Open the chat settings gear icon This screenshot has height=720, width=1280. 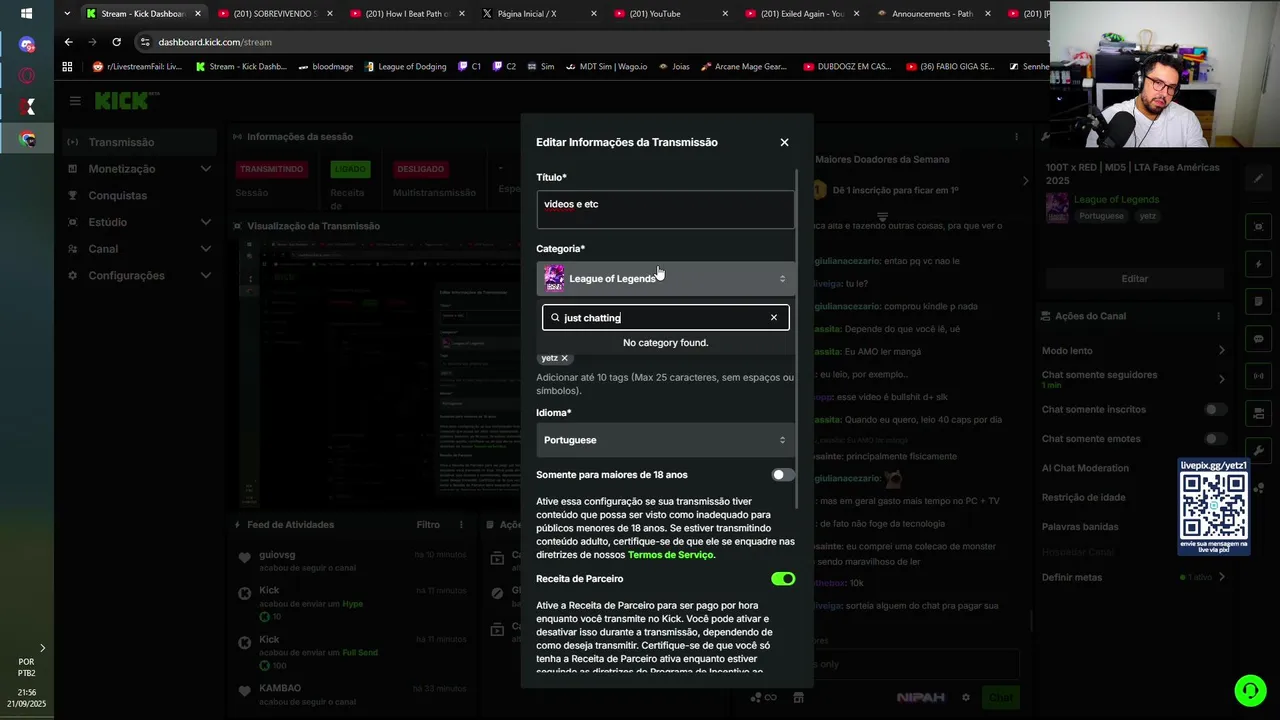pyautogui.click(x=966, y=697)
